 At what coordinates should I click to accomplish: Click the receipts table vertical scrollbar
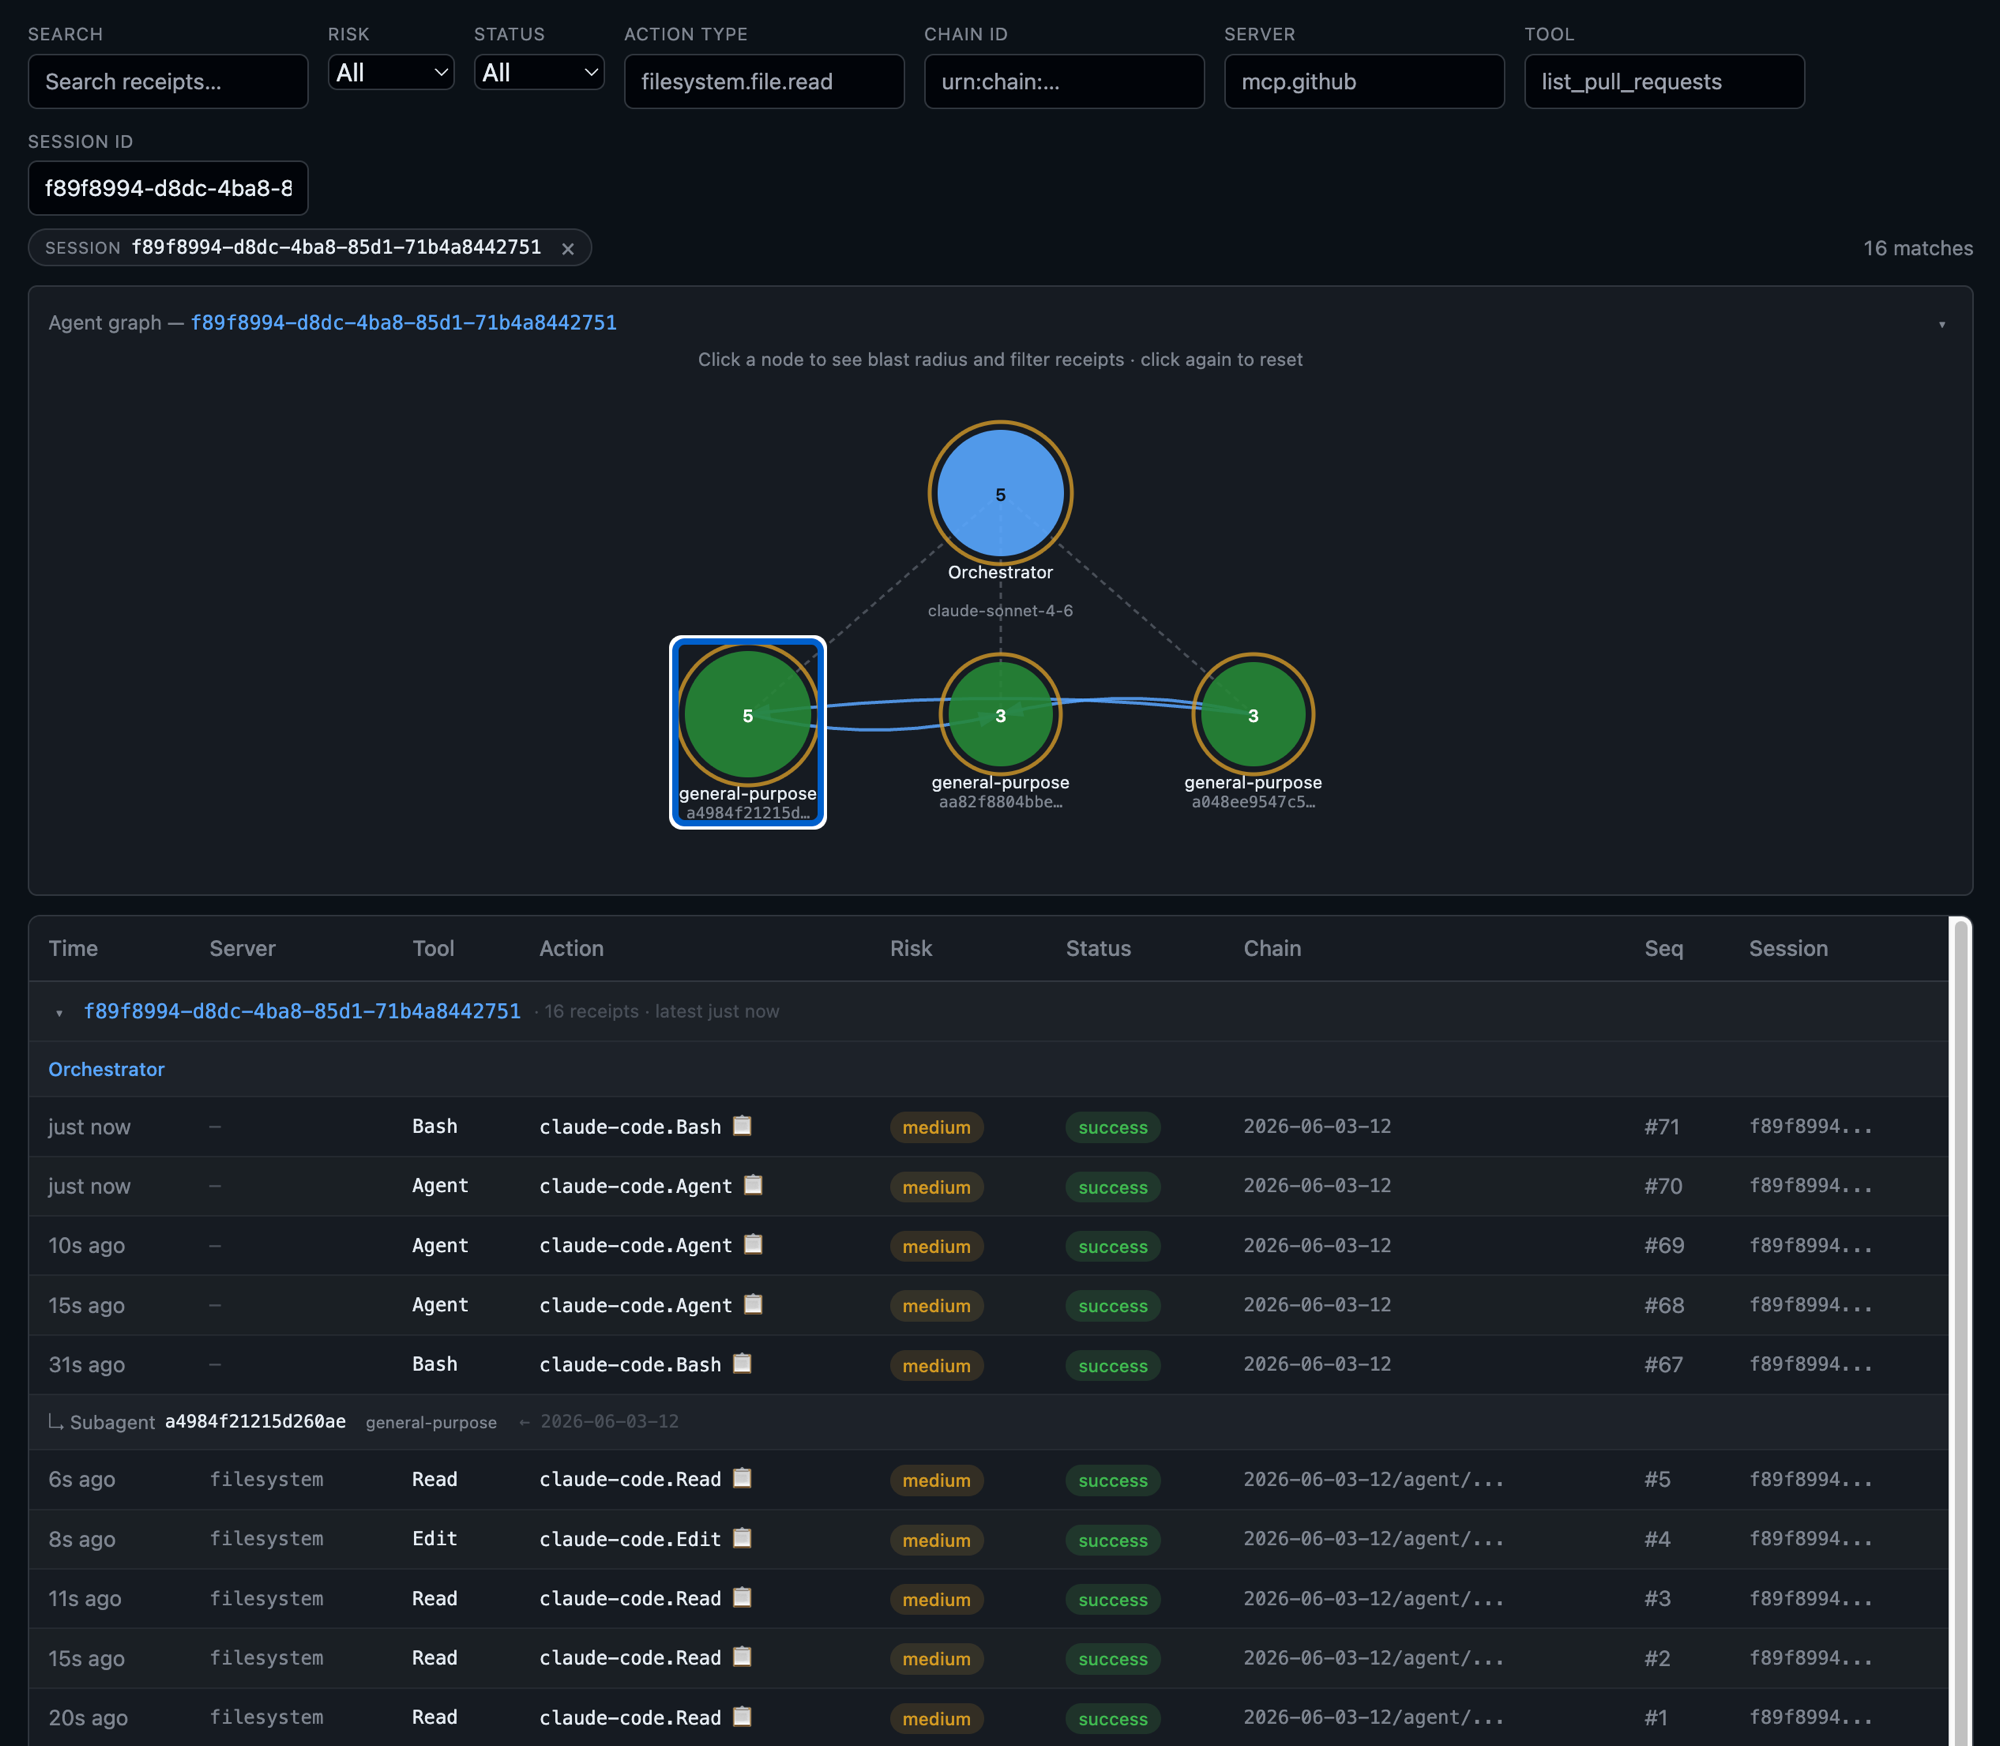1961,1330
